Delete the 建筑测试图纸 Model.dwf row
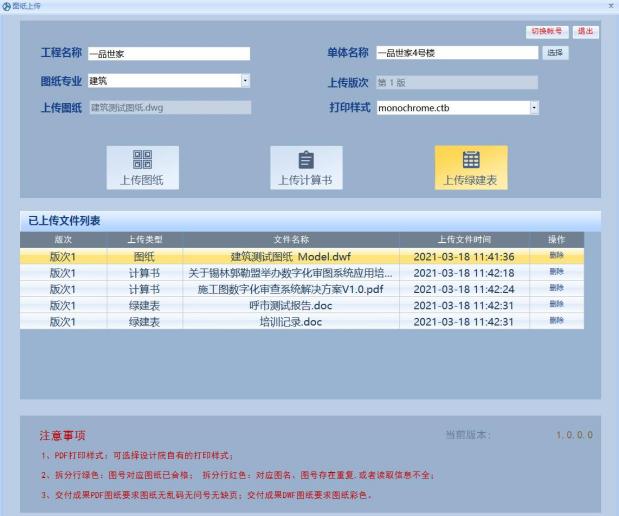The height and width of the screenshot is (516, 619). pos(556,256)
